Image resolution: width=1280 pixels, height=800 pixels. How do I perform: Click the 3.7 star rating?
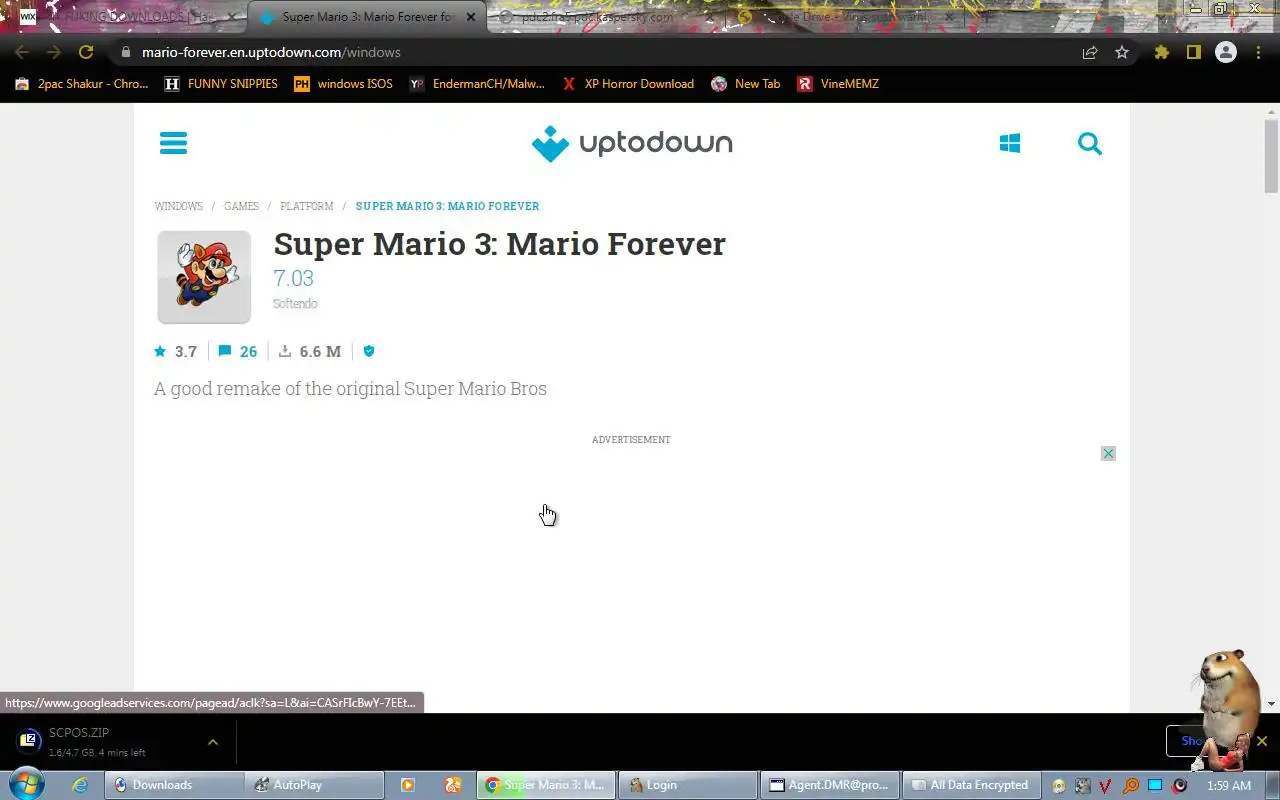coord(176,351)
